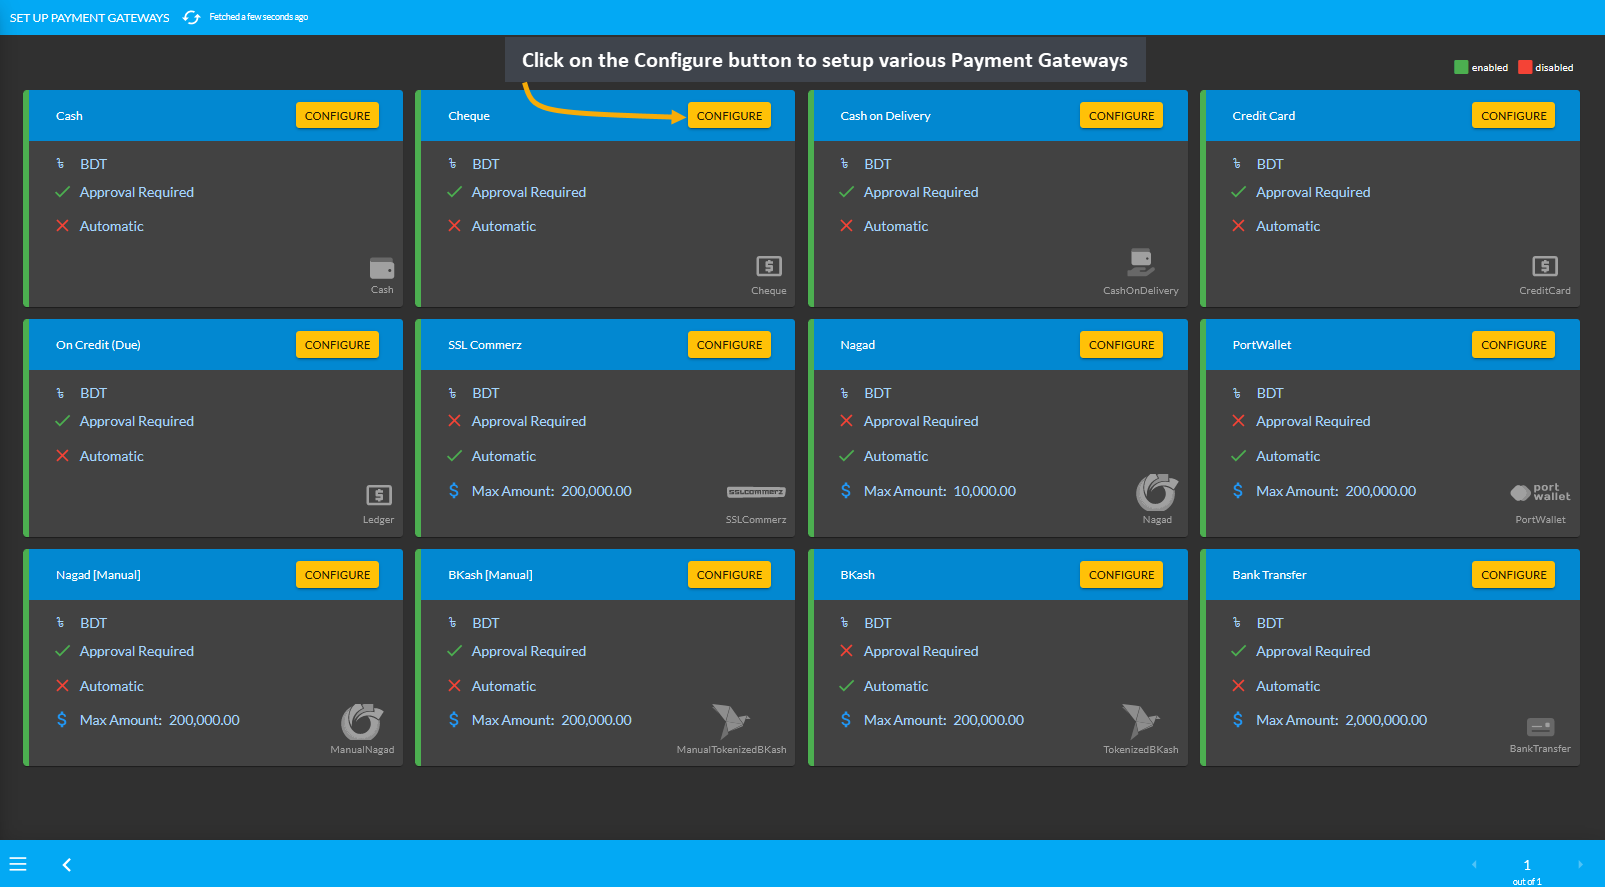Screen dimensions: 1605x887
Task: Click Approval Required in BKash card
Action: tap(921, 651)
